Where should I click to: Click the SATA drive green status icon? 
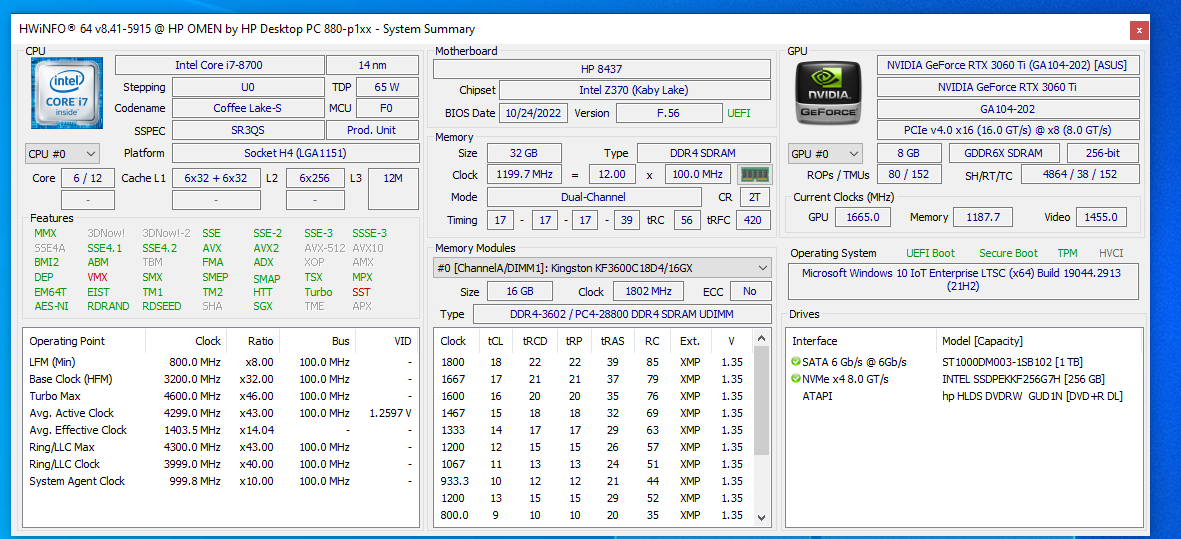point(796,362)
